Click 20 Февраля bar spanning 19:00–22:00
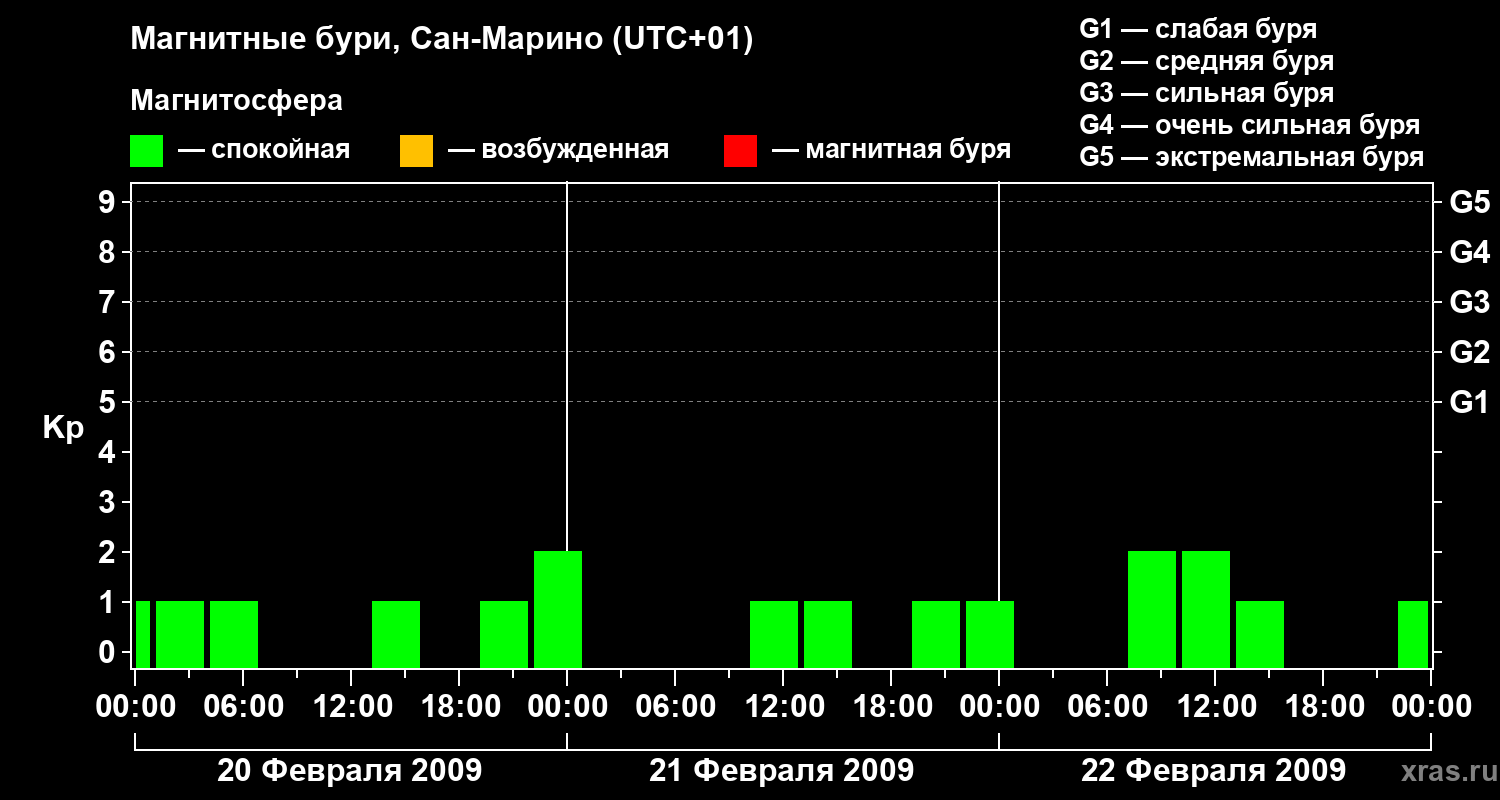1500x800 pixels. point(504,634)
